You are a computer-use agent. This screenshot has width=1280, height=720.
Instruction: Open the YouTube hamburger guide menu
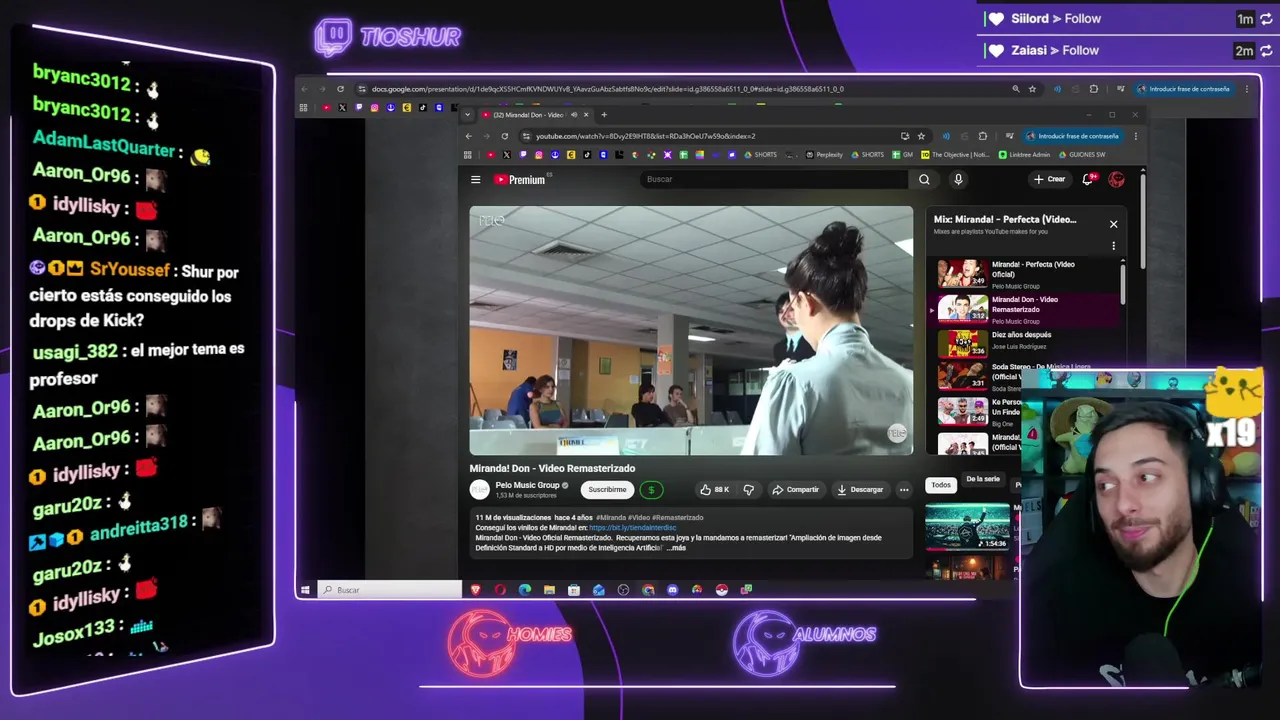(476, 180)
